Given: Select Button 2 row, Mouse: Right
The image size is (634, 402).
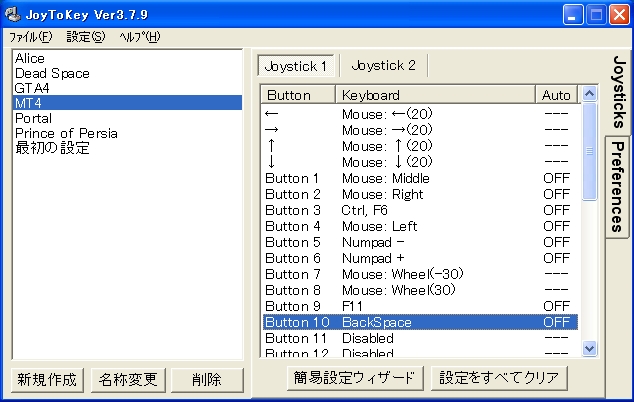Looking at the screenshot, I should pyautogui.click(x=420, y=194).
